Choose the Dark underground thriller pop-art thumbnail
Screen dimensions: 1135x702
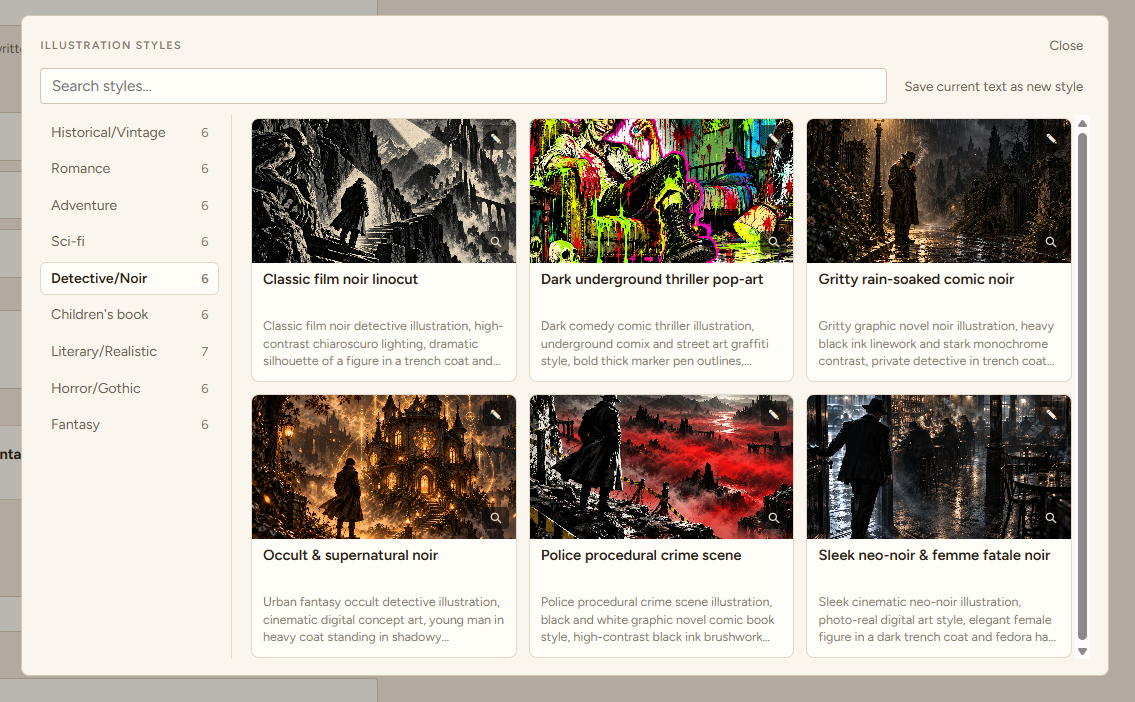click(662, 191)
